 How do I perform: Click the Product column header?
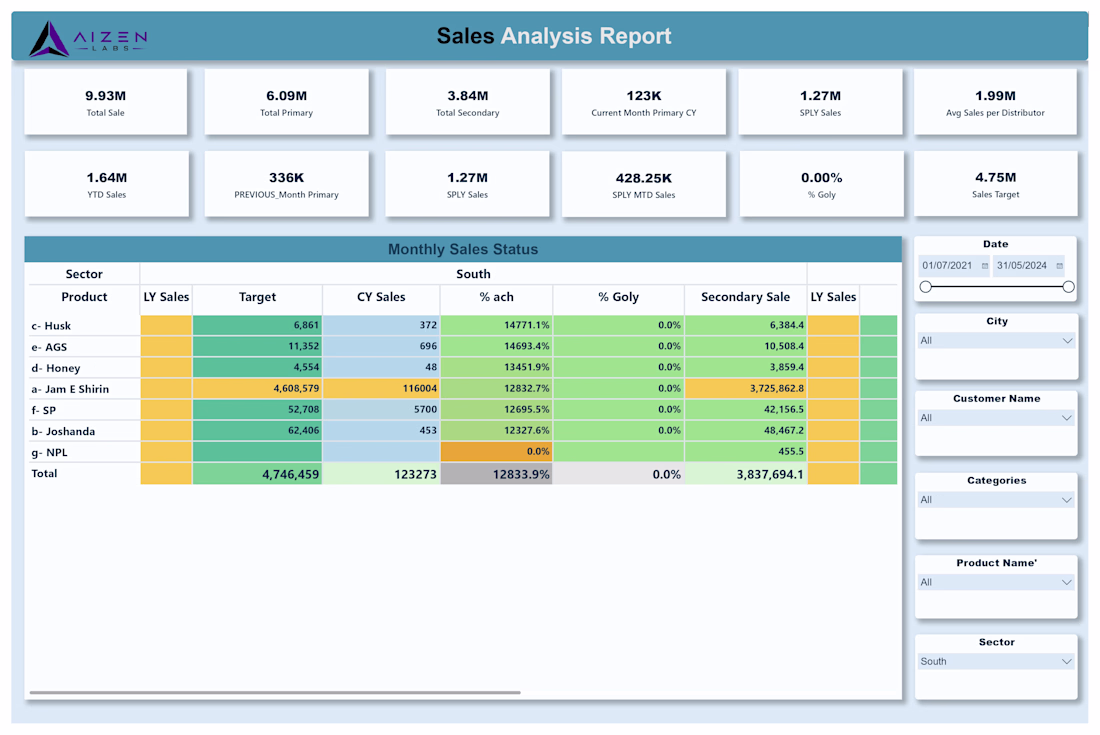[84, 297]
